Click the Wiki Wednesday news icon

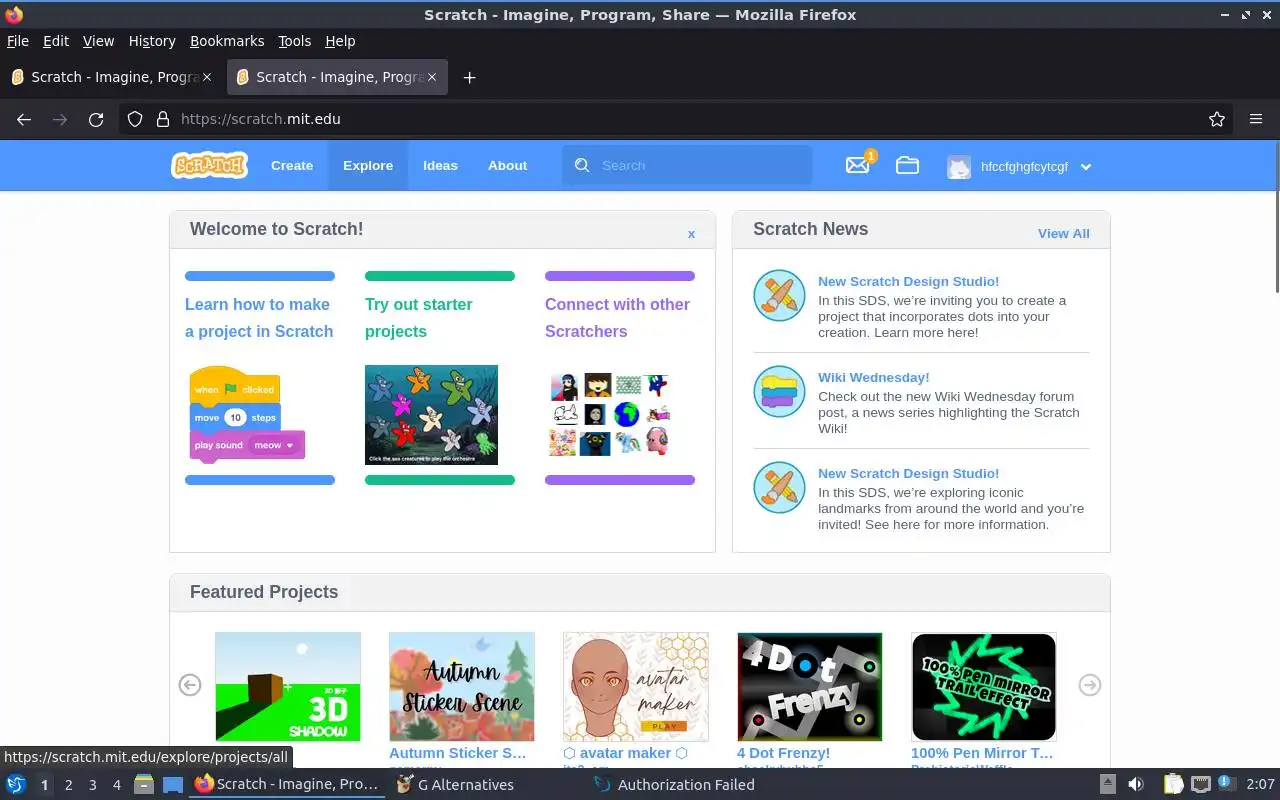point(779,391)
